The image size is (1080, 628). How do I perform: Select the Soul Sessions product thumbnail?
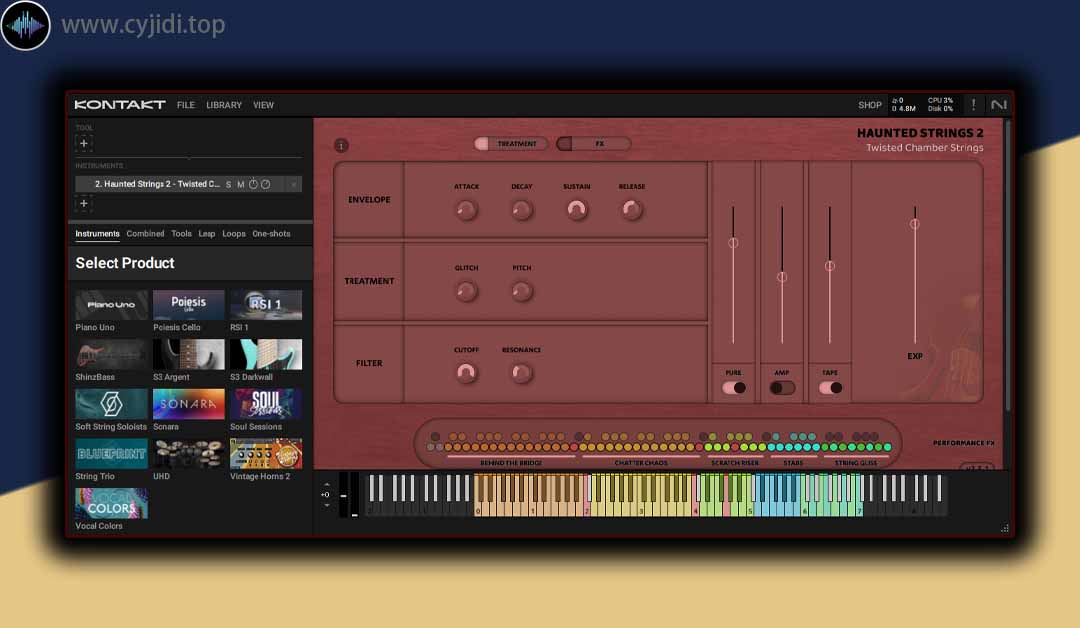(x=266, y=404)
